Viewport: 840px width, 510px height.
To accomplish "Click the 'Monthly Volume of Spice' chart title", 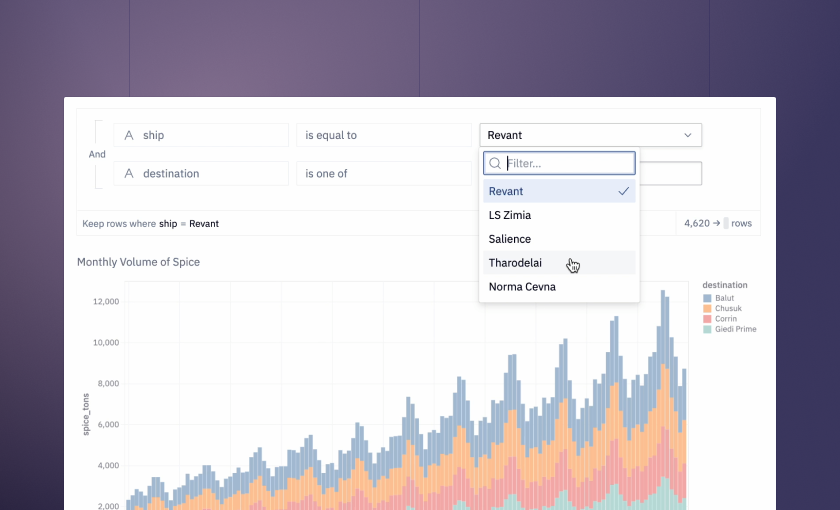I will coord(138,262).
